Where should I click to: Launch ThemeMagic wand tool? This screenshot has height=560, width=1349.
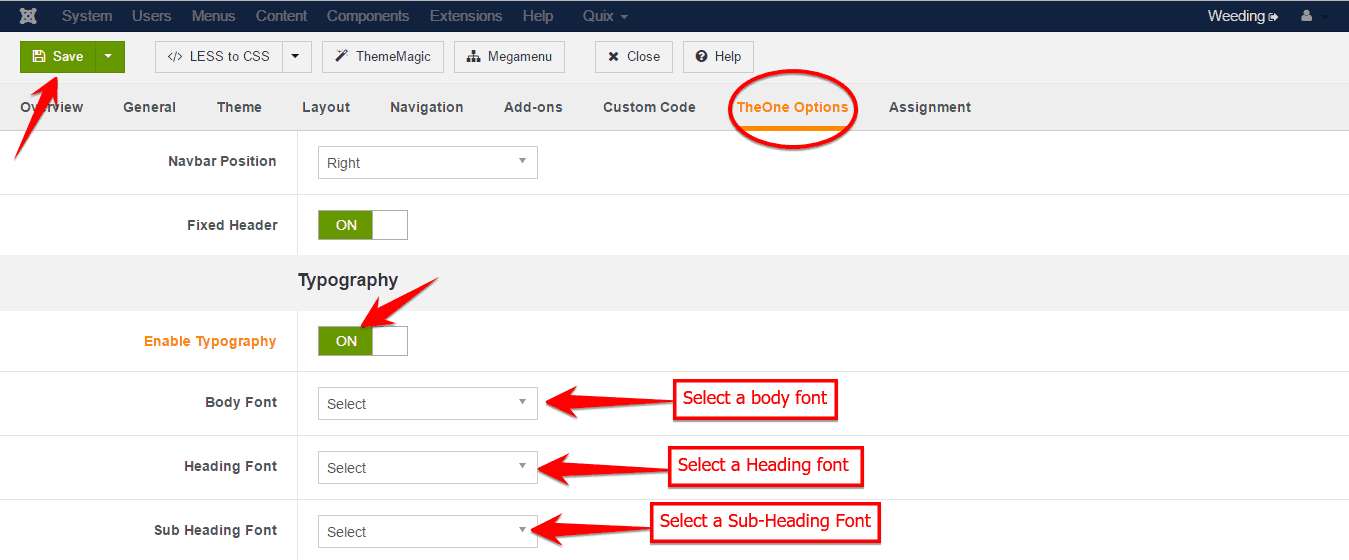click(x=383, y=57)
